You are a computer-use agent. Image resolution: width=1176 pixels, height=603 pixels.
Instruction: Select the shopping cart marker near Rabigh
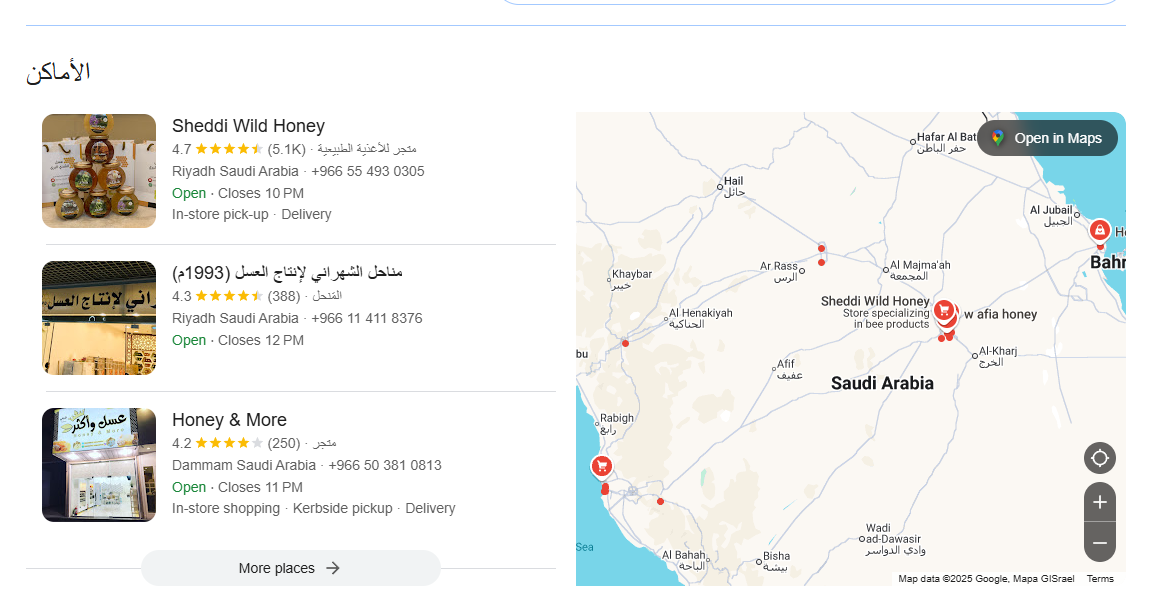point(601,466)
